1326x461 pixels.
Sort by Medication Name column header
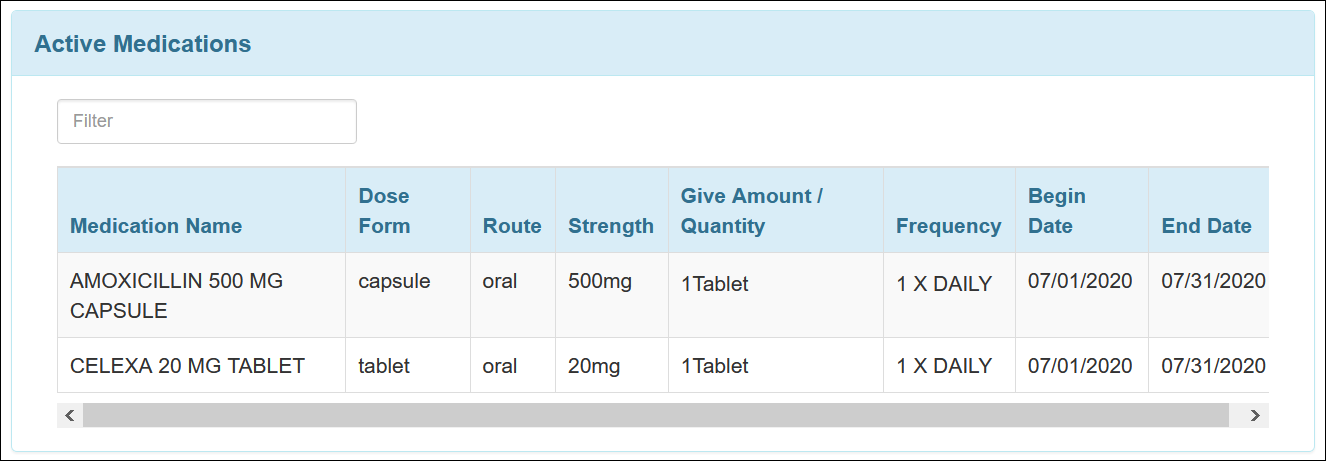156,226
